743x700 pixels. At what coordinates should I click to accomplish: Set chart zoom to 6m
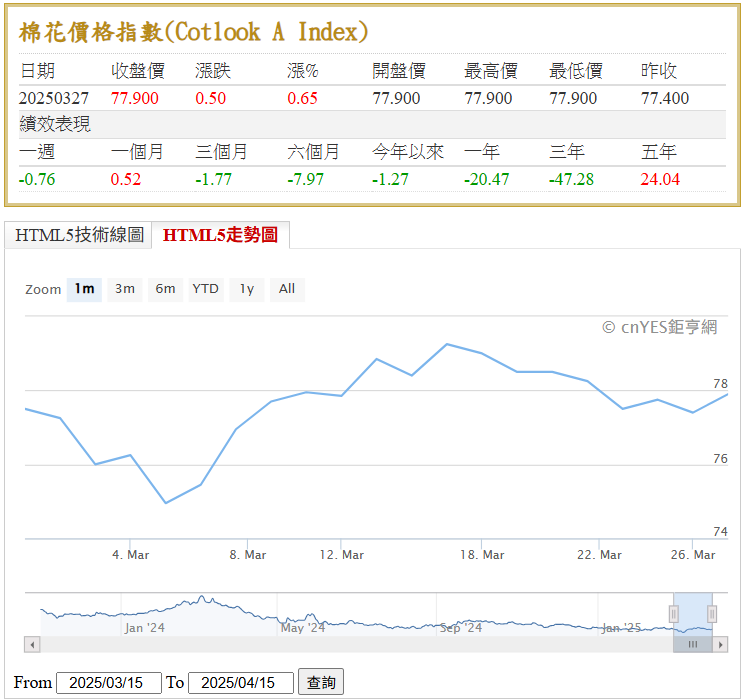[x=165, y=289]
